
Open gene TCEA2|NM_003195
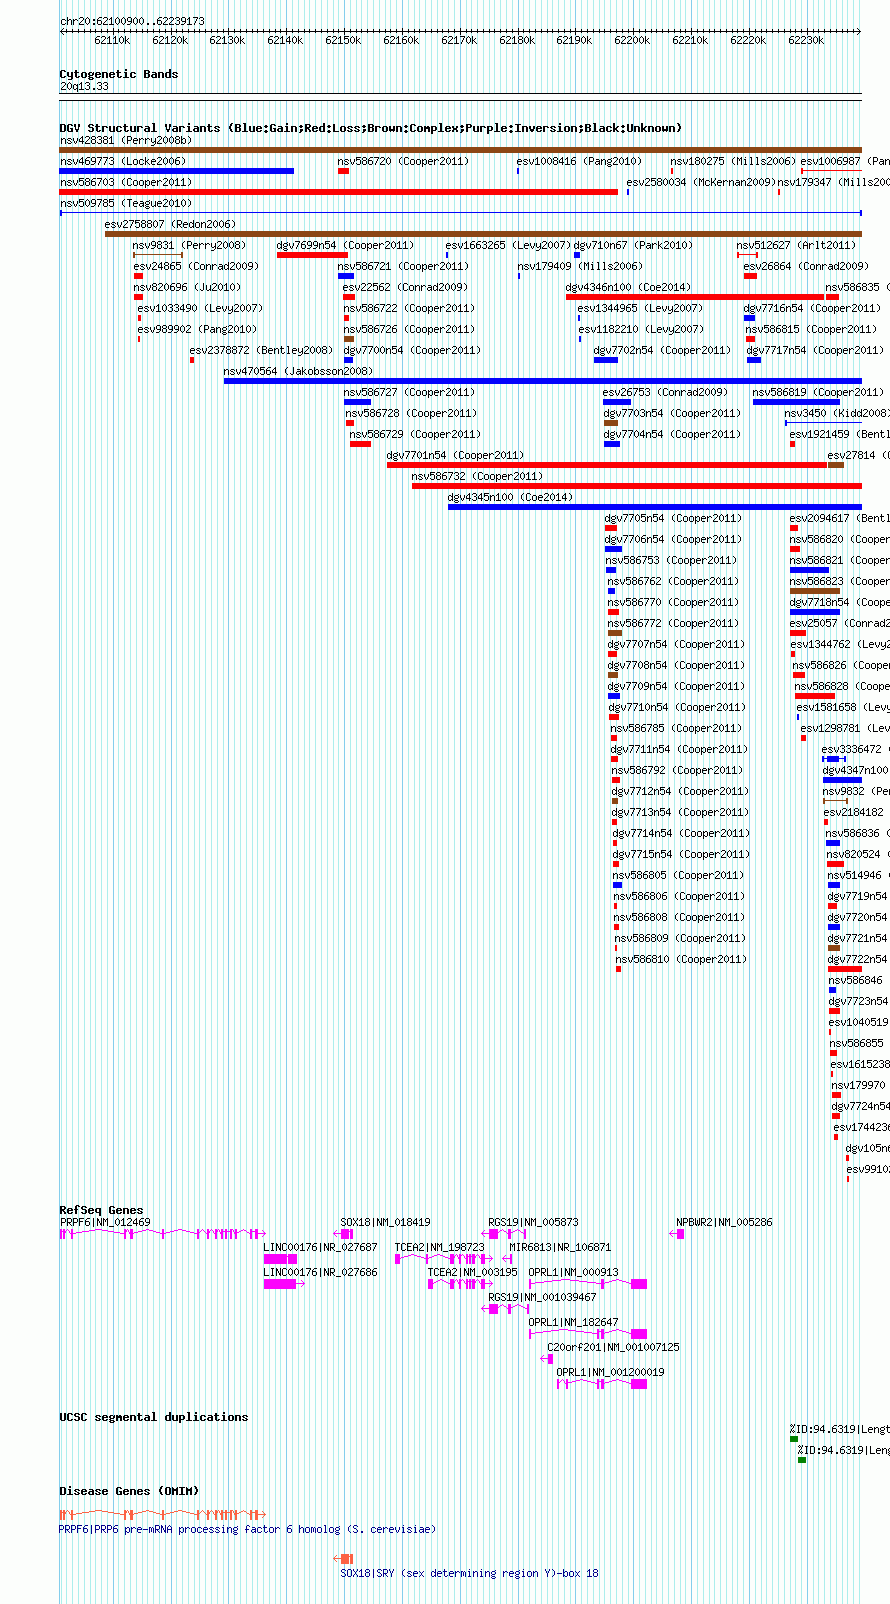point(473,1272)
